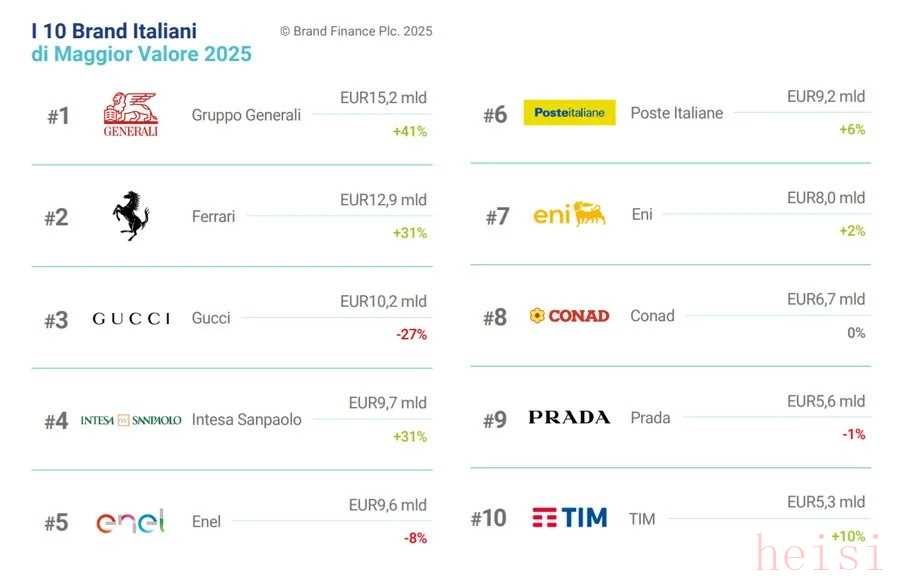Click the Brand Finance Plc. 2025 copyright text
The width and height of the screenshot is (900, 583).
tap(356, 31)
